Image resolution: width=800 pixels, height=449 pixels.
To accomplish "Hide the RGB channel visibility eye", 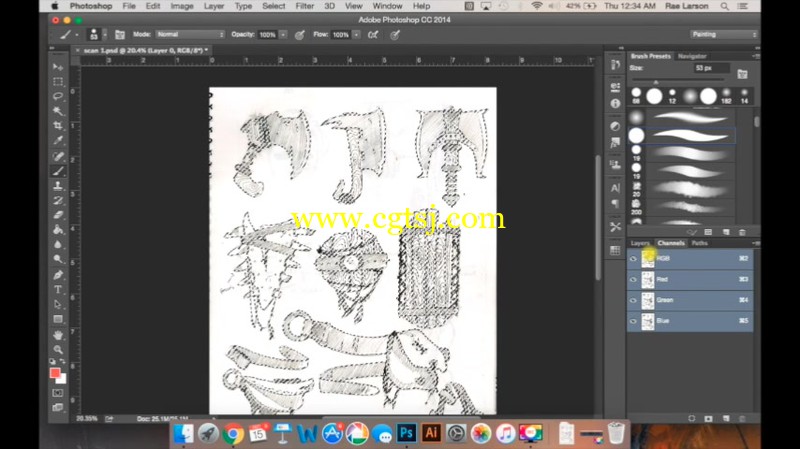I will click(x=633, y=259).
